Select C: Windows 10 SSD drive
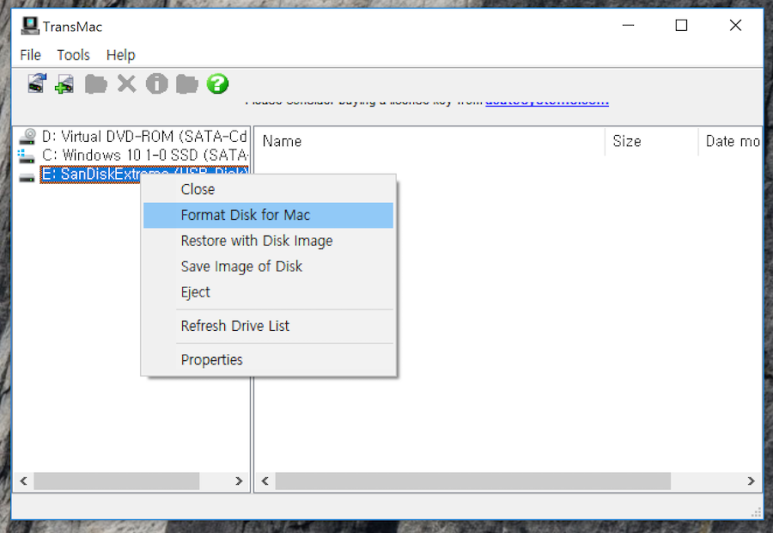The image size is (773, 533). point(145,155)
